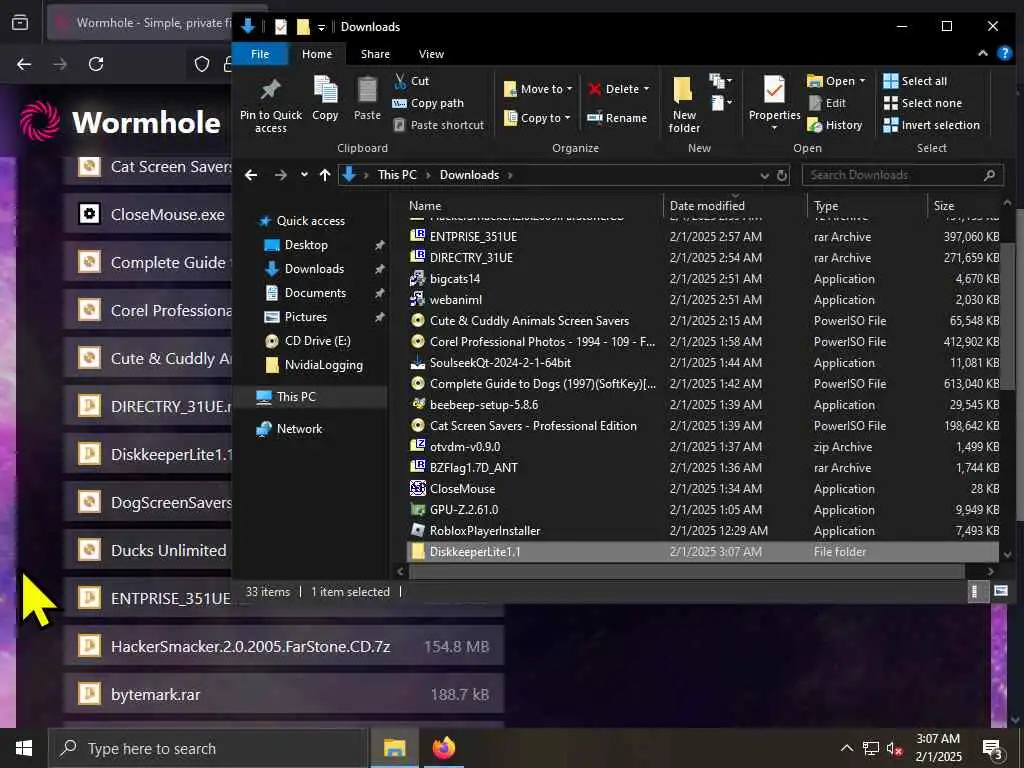This screenshot has height=768, width=1024.
Task: Click Select none
Action: (923, 103)
